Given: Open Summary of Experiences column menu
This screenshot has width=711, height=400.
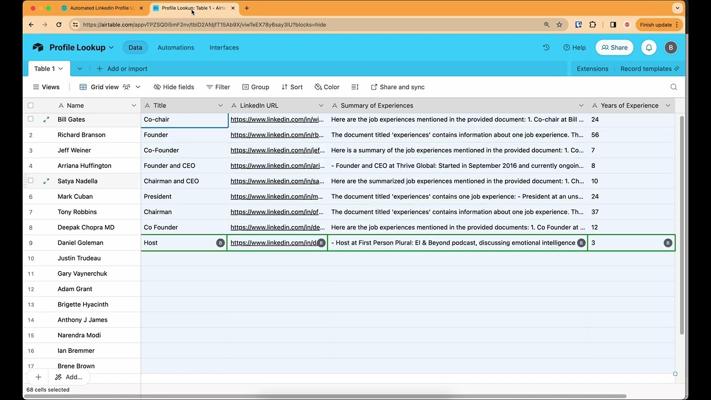Looking at the screenshot, I should 581,105.
